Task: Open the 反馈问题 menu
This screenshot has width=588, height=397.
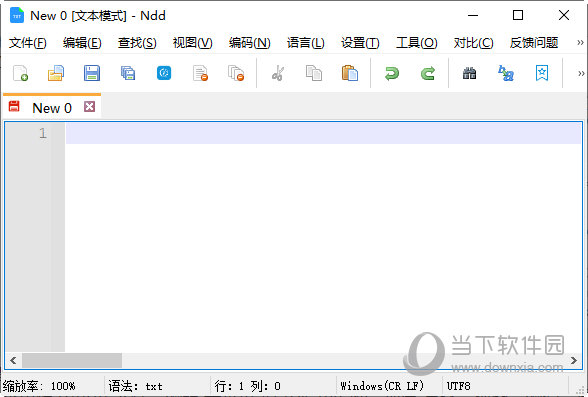Action: point(534,43)
